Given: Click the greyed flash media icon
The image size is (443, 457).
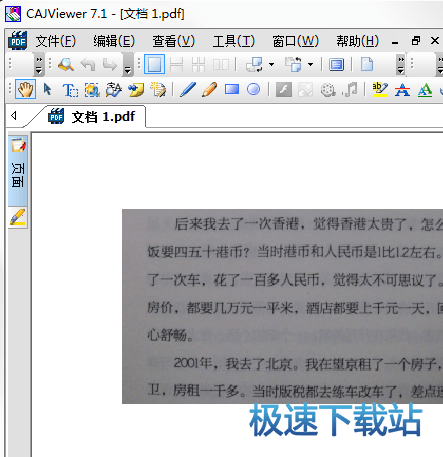Looking at the screenshot, I should [x=284, y=90].
